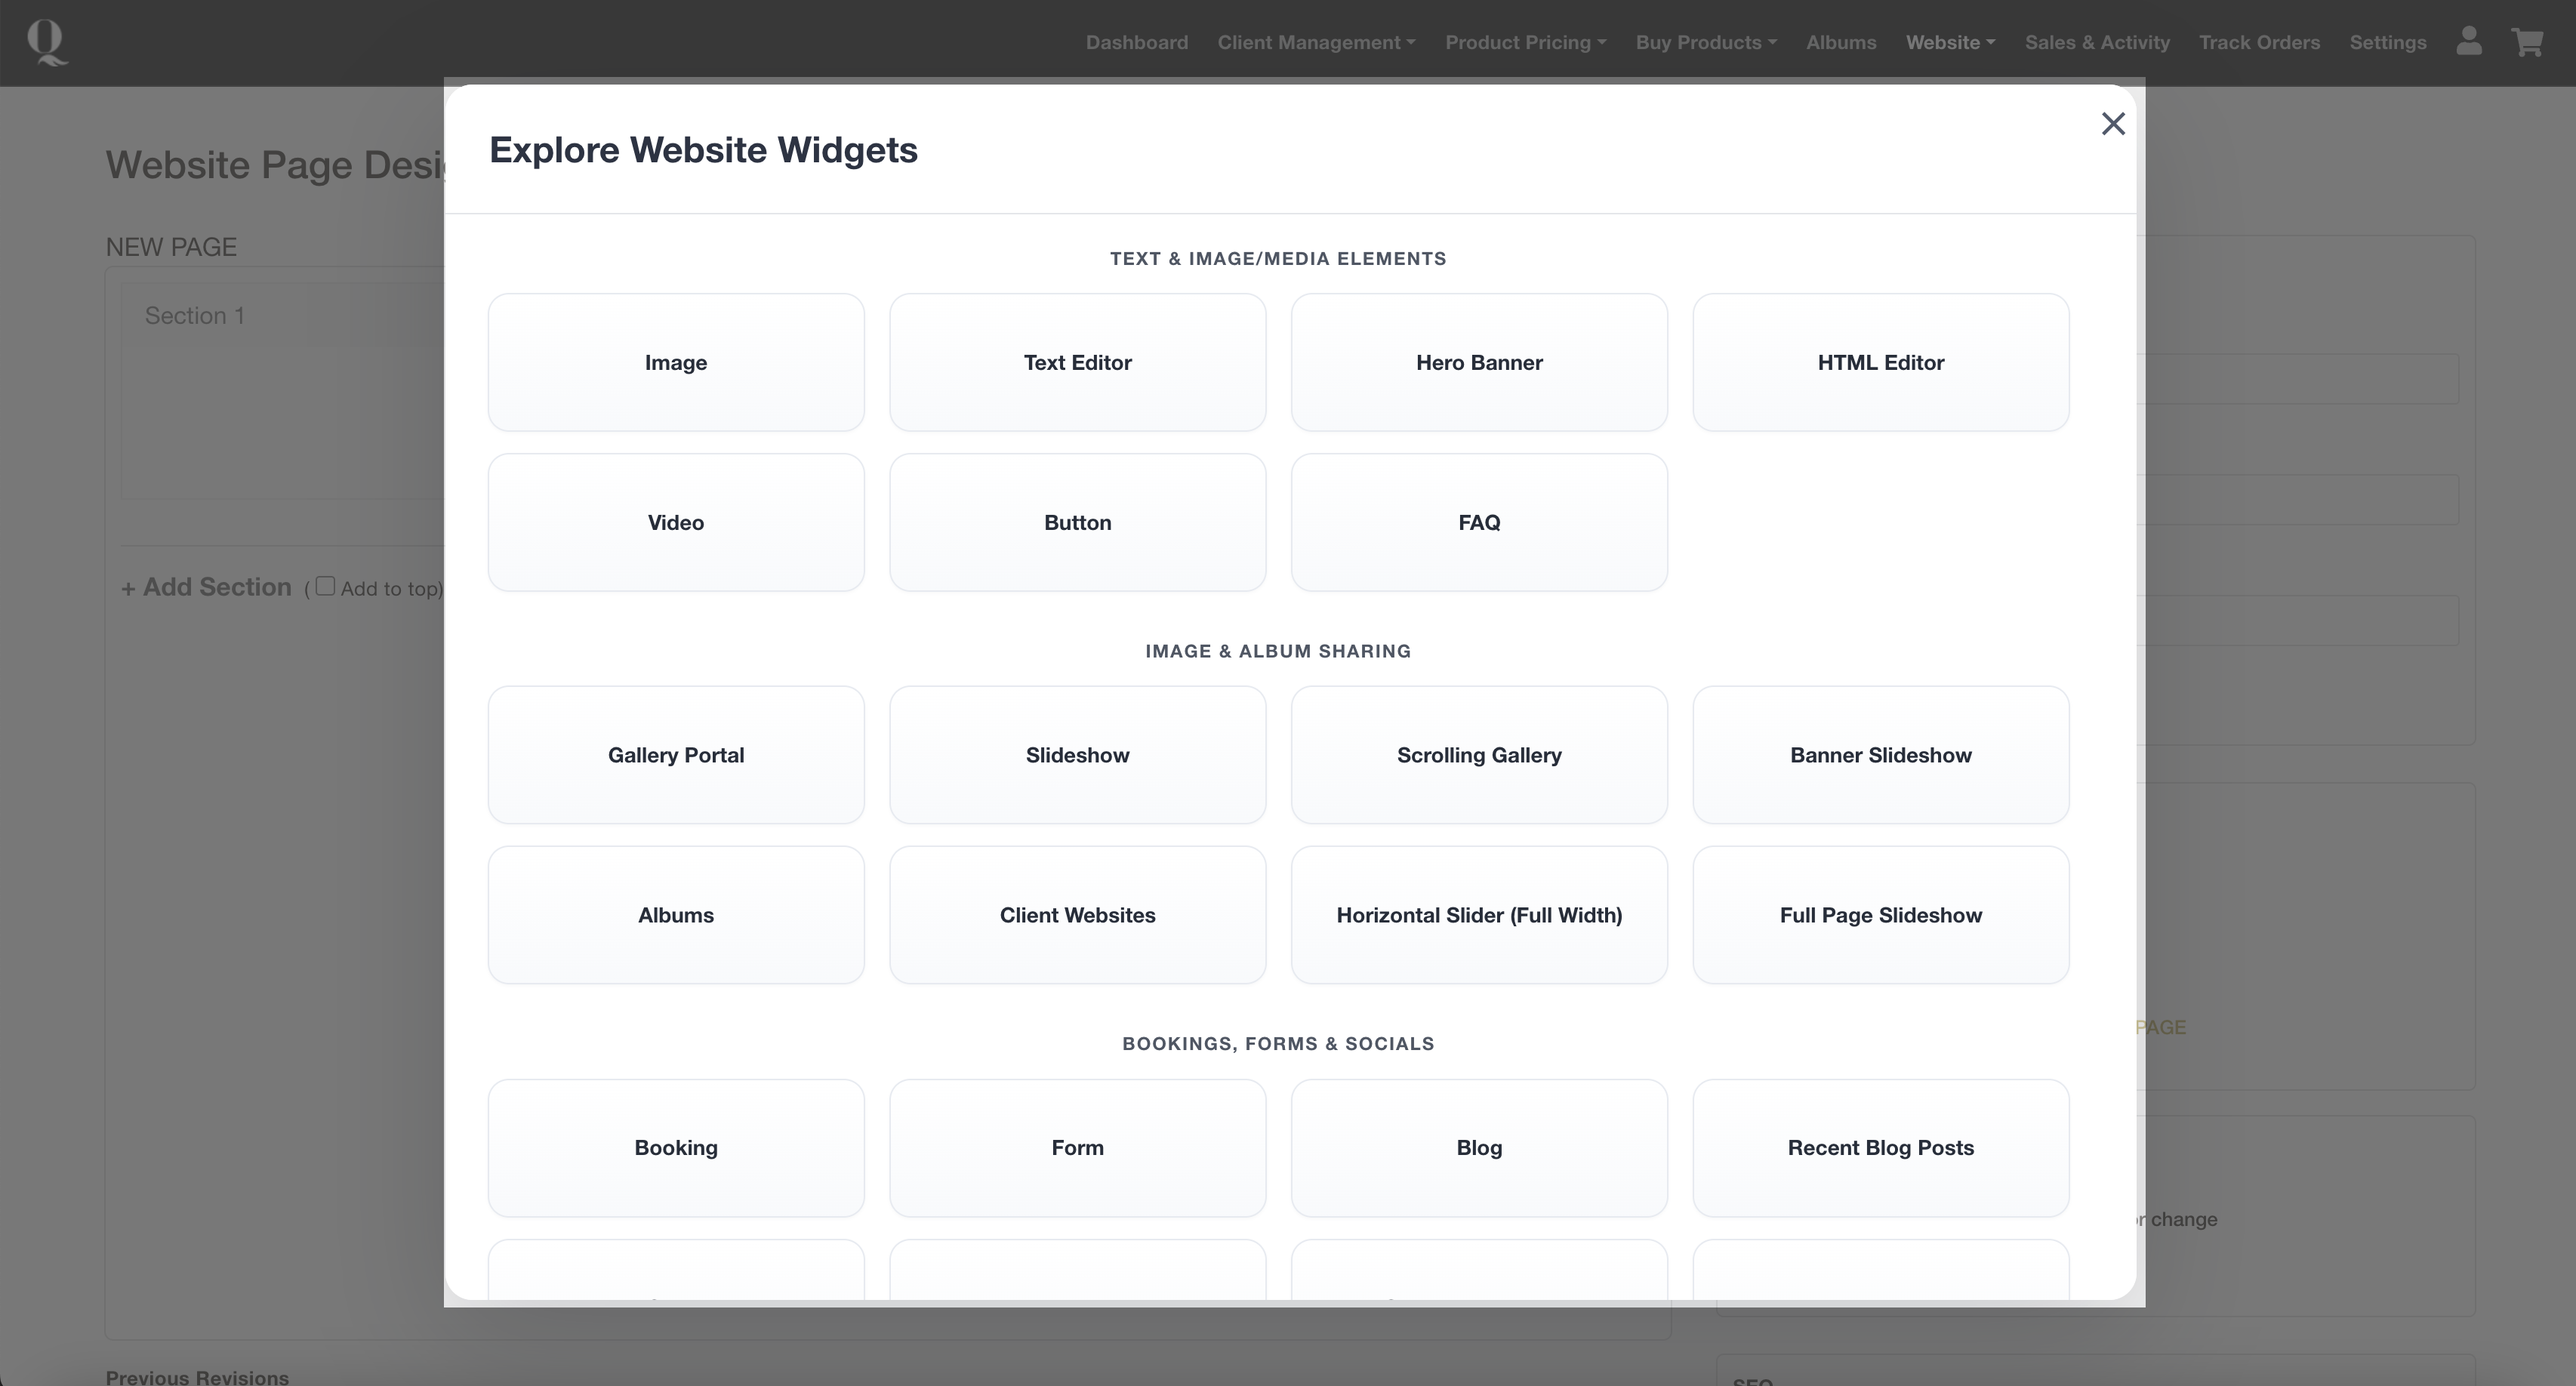Select the Hero Banner widget
Image resolution: width=2576 pixels, height=1386 pixels.
click(x=1478, y=363)
